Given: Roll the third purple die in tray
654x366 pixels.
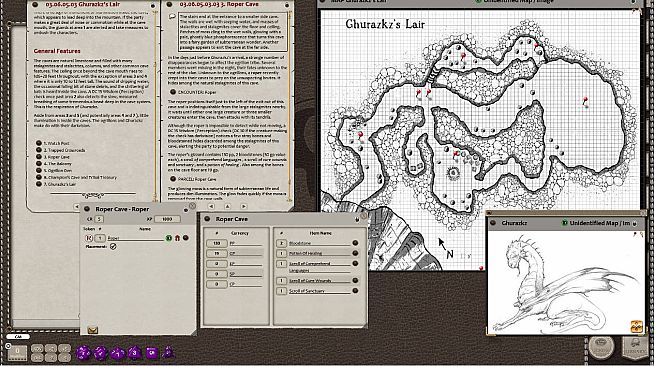Looking at the screenshot, I should pos(118,353).
